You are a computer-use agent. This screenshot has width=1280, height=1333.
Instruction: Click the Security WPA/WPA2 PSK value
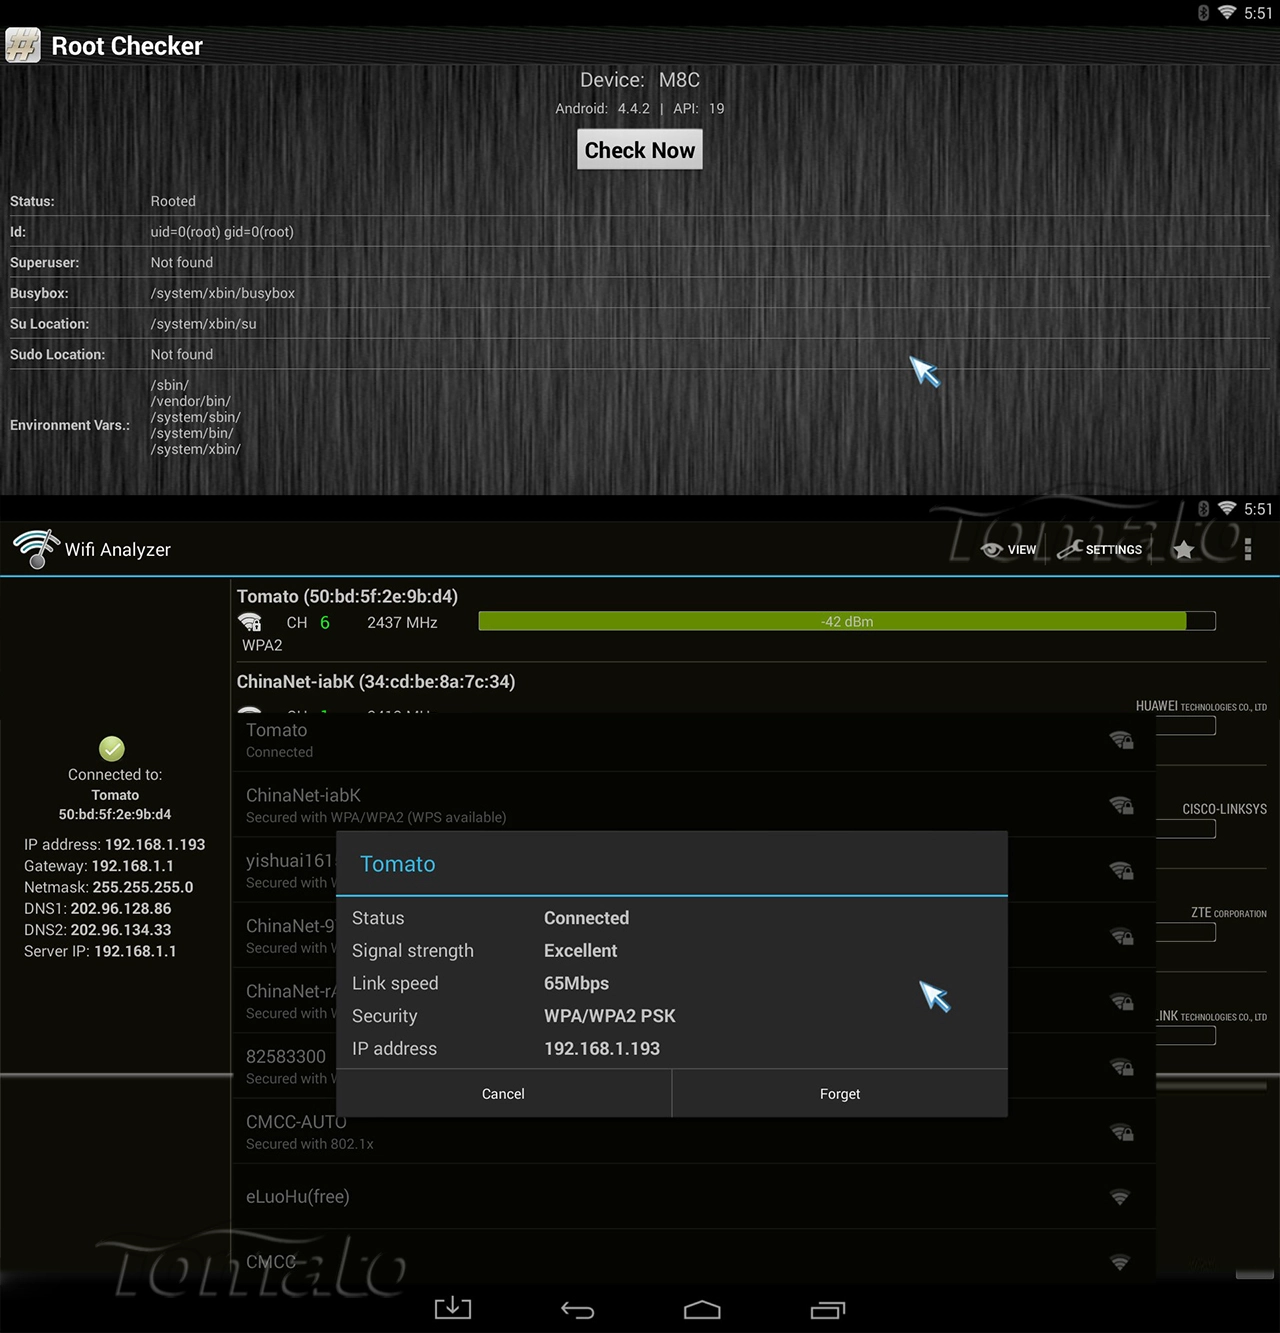pos(610,1016)
